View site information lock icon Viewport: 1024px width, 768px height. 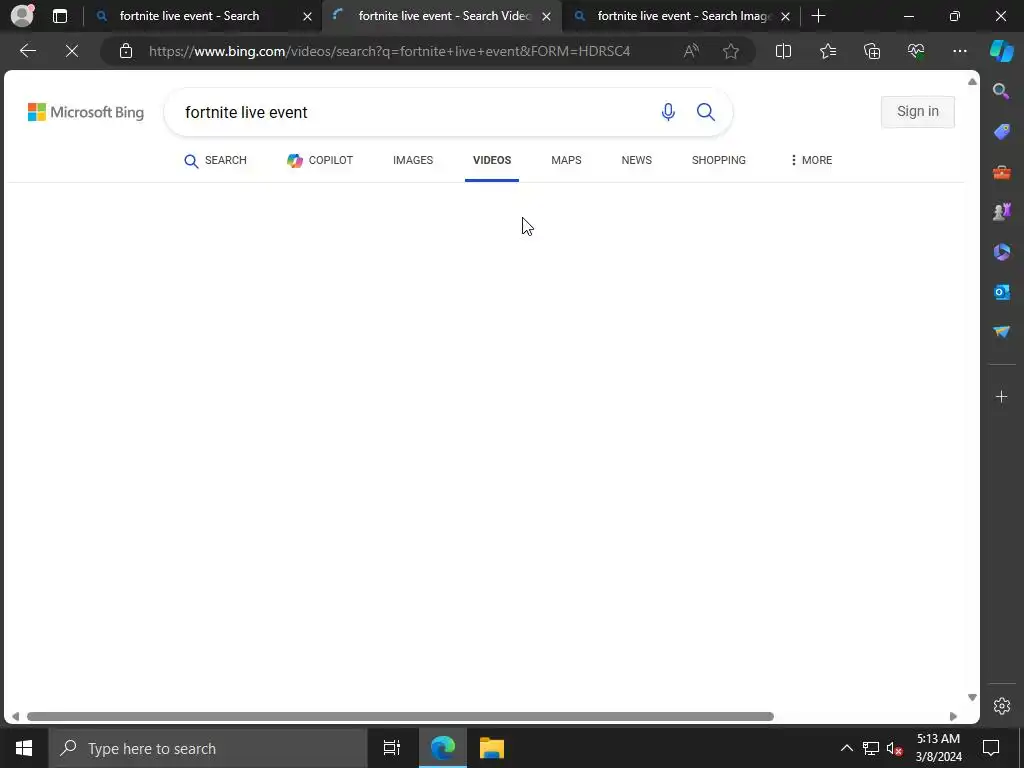(125, 51)
